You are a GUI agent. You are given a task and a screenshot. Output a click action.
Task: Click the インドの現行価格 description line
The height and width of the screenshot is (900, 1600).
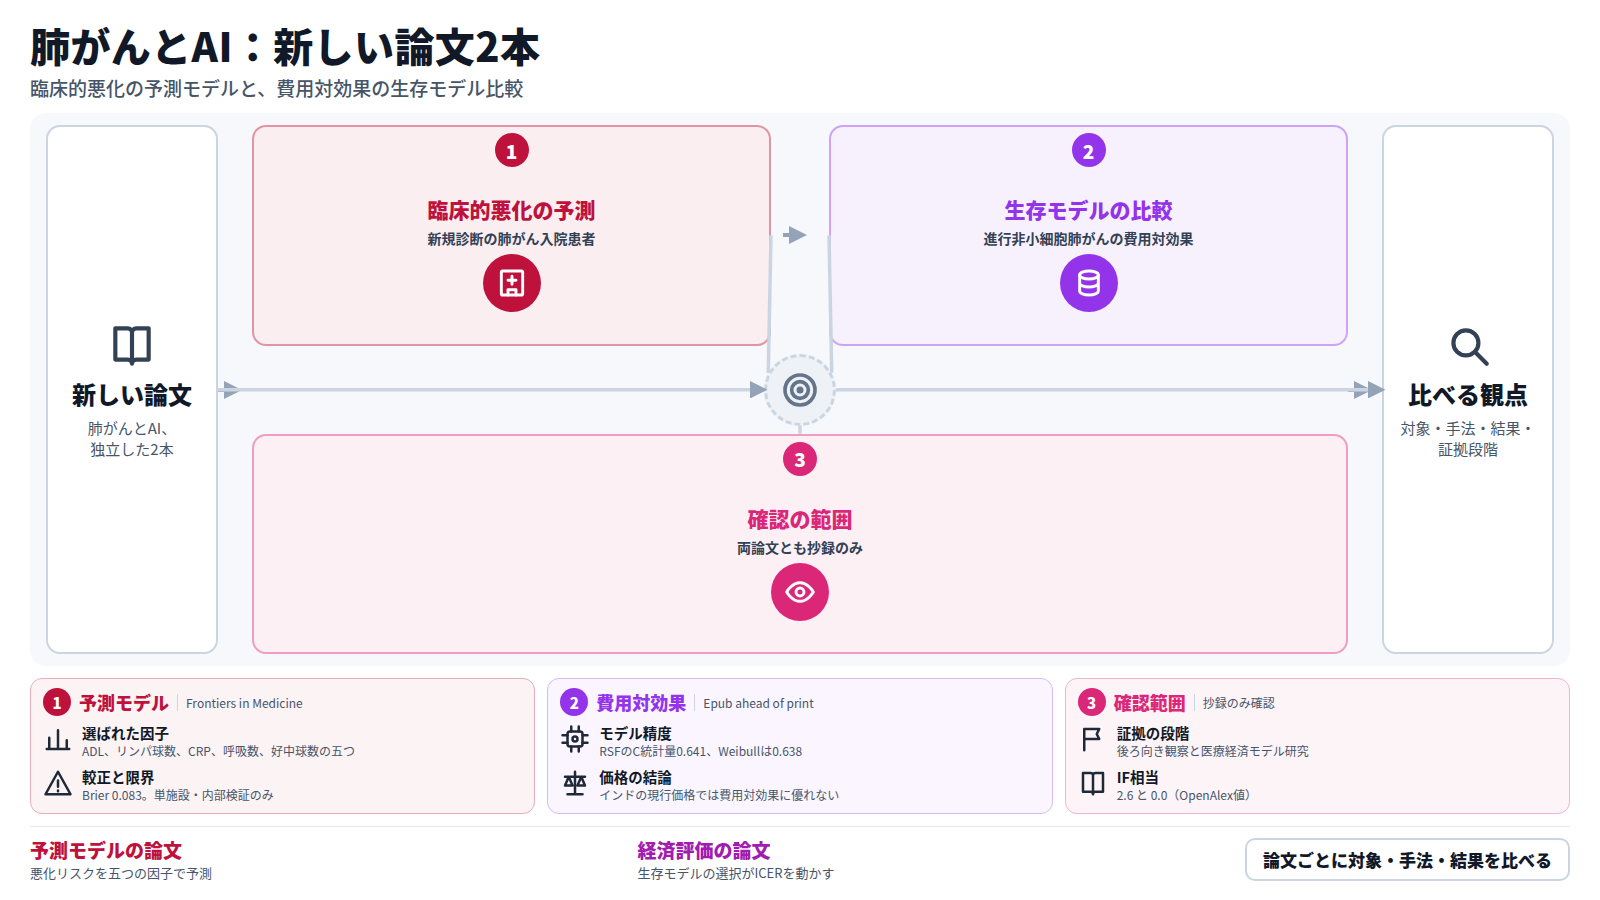pyautogui.click(x=719, y=796)
